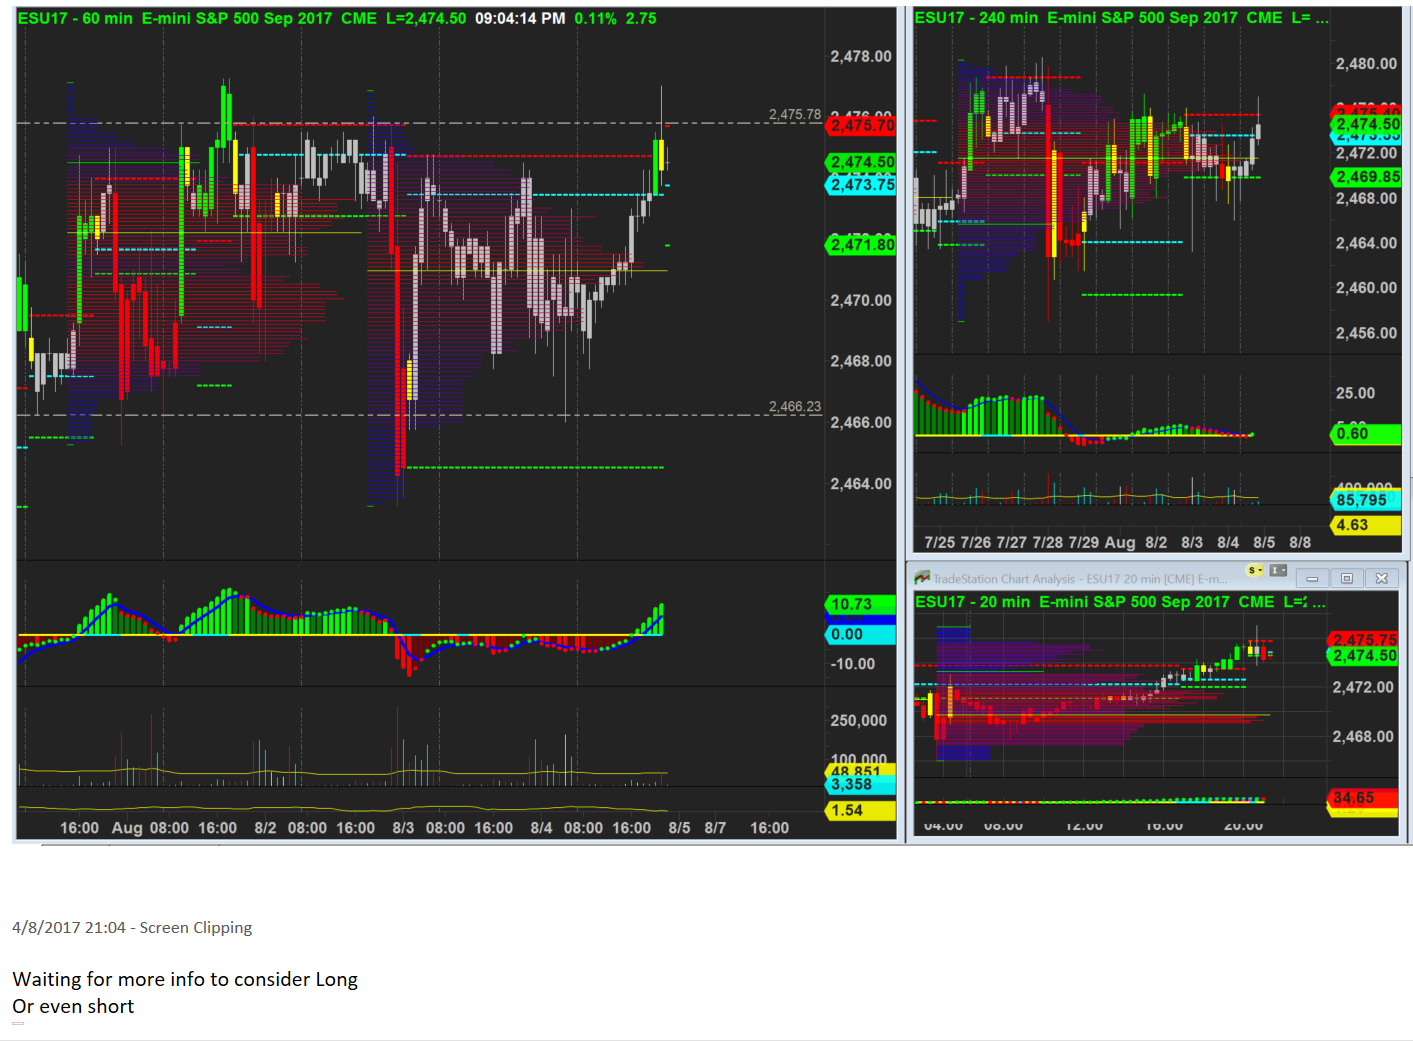The width and height of the screenshot is (1413, 1041).
Task: Click the red 2,475.75 price marker on the 20 min chart
Action: click(x=1364, y=640)
